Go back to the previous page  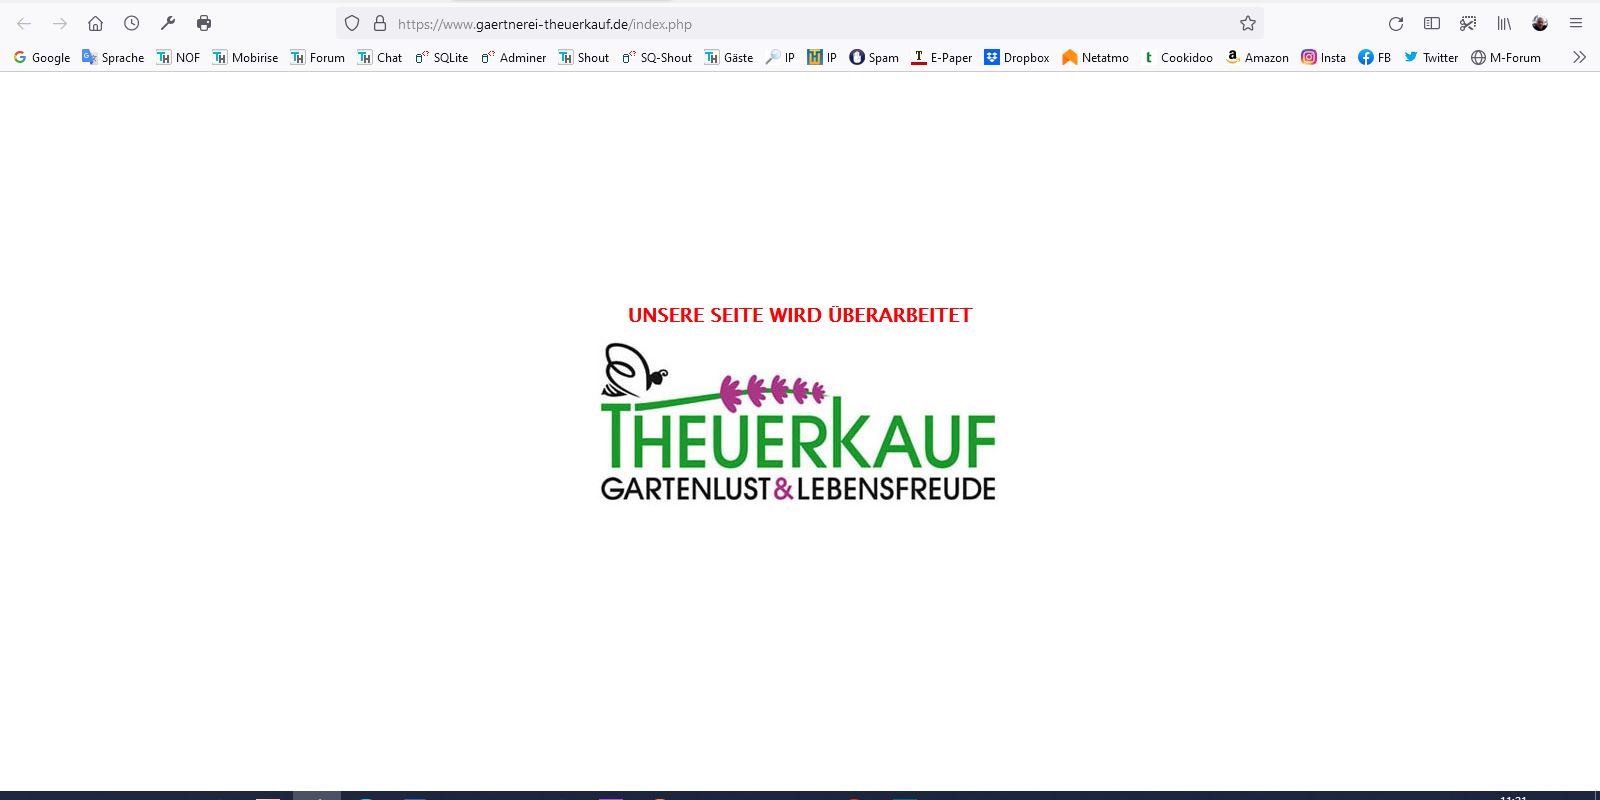click(x=24, y=23)
